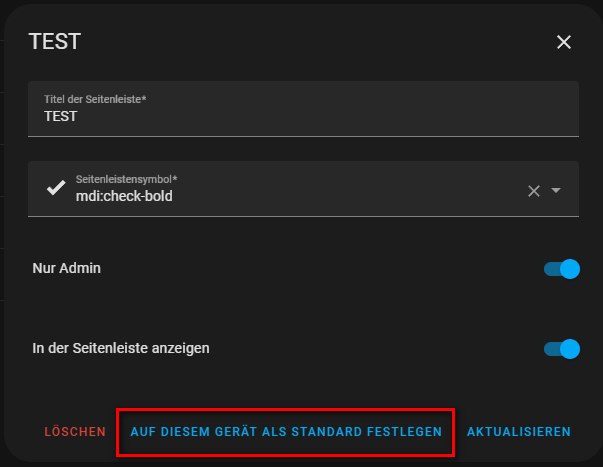This screenshot has width=603, height=467.
Task: Close the TEST dialog with the X
Action: pos(564,42)
